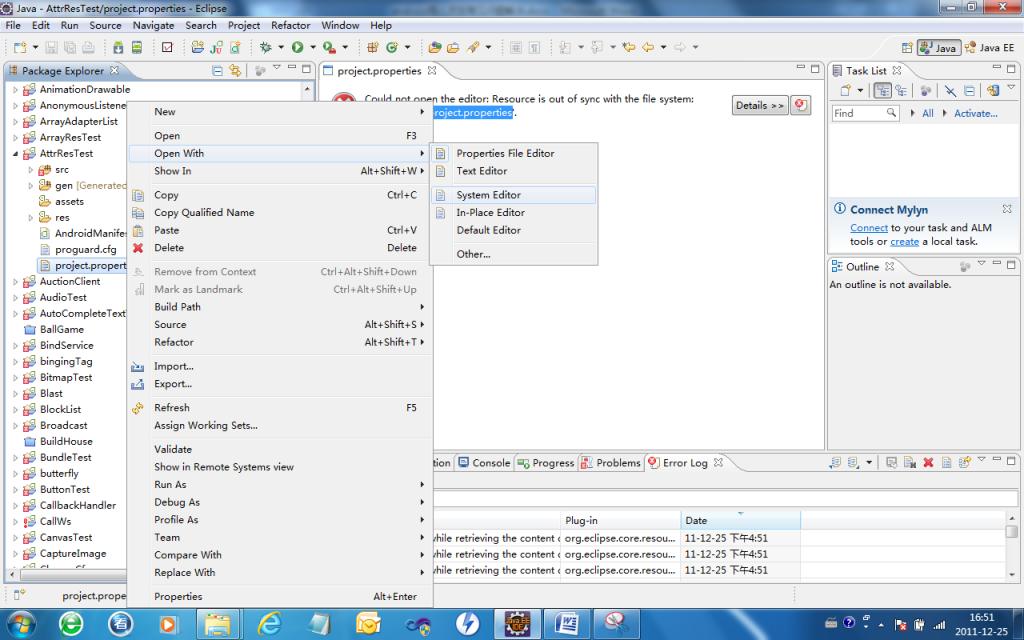Click the Find field in Task List
The width and height of the screenshot is (1024, 640).
coord(865,113)
